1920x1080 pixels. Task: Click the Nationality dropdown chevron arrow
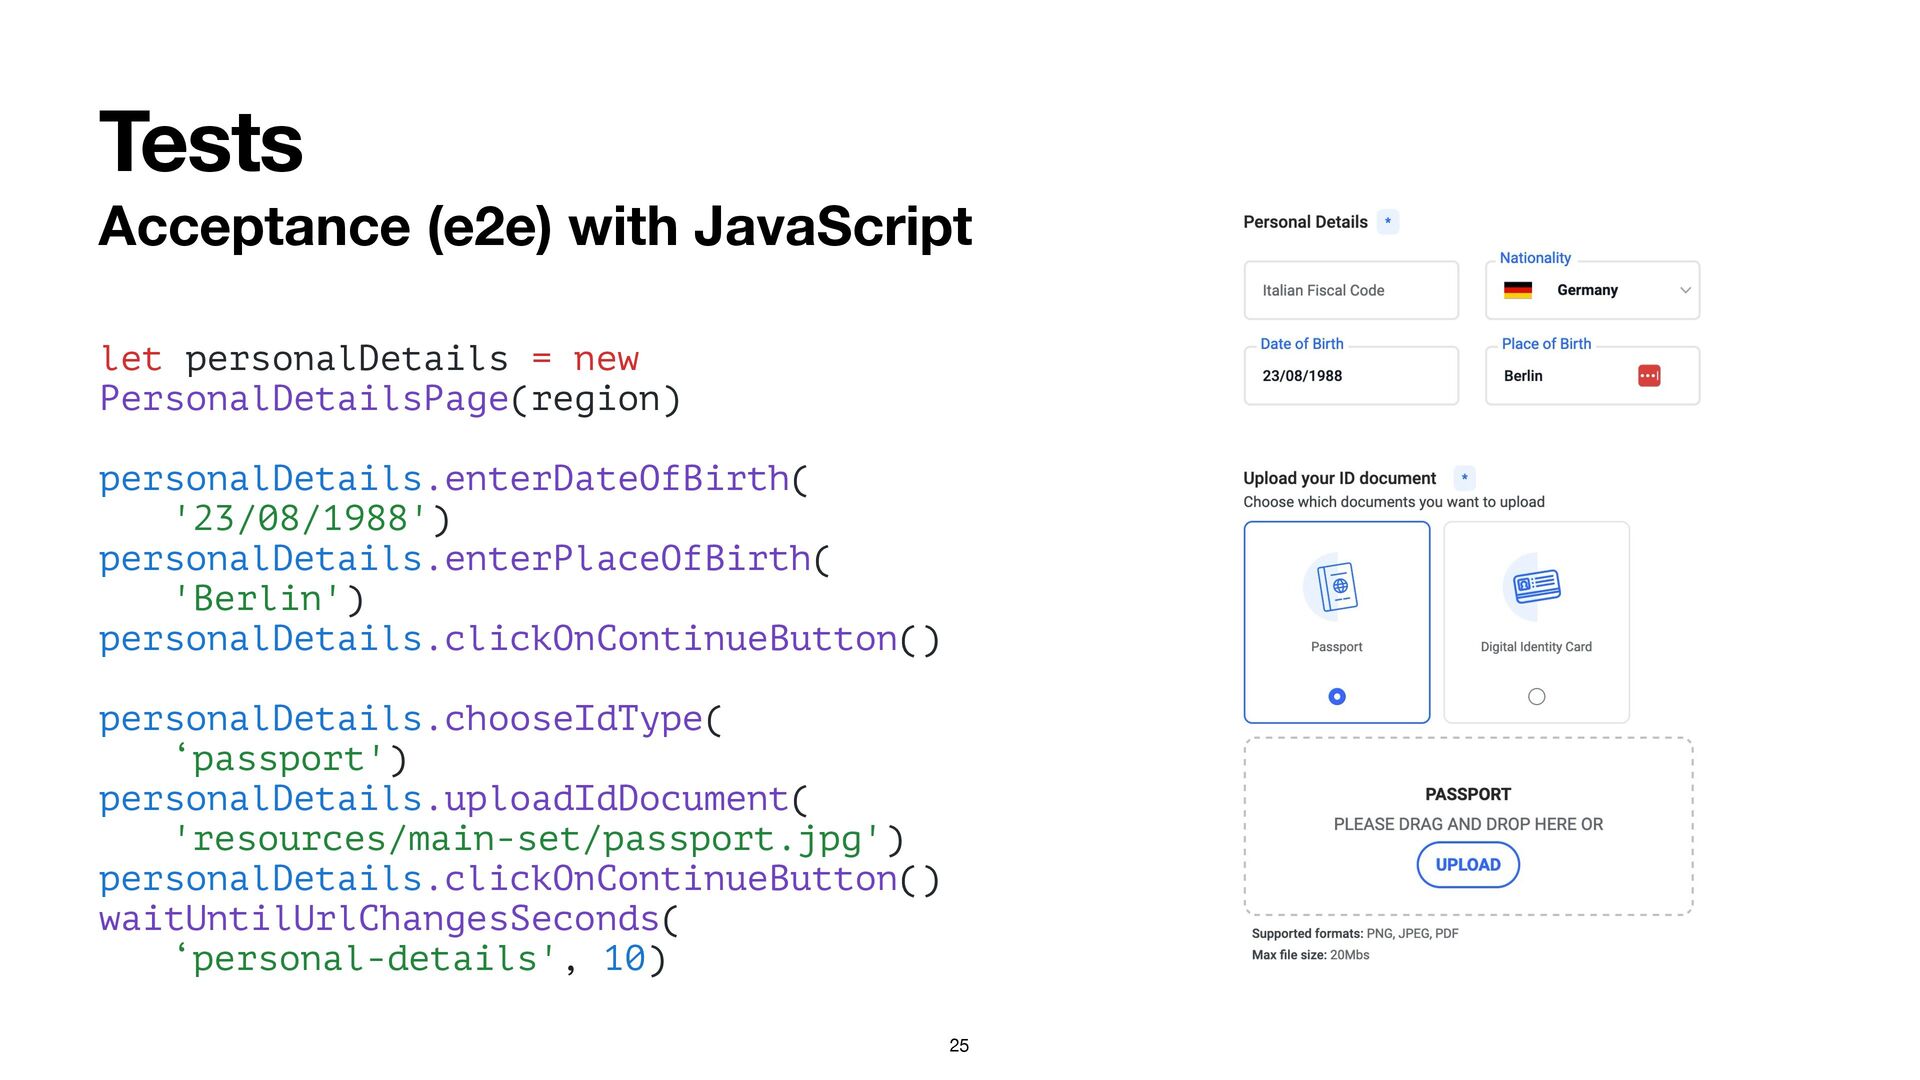click(1685, 290)
